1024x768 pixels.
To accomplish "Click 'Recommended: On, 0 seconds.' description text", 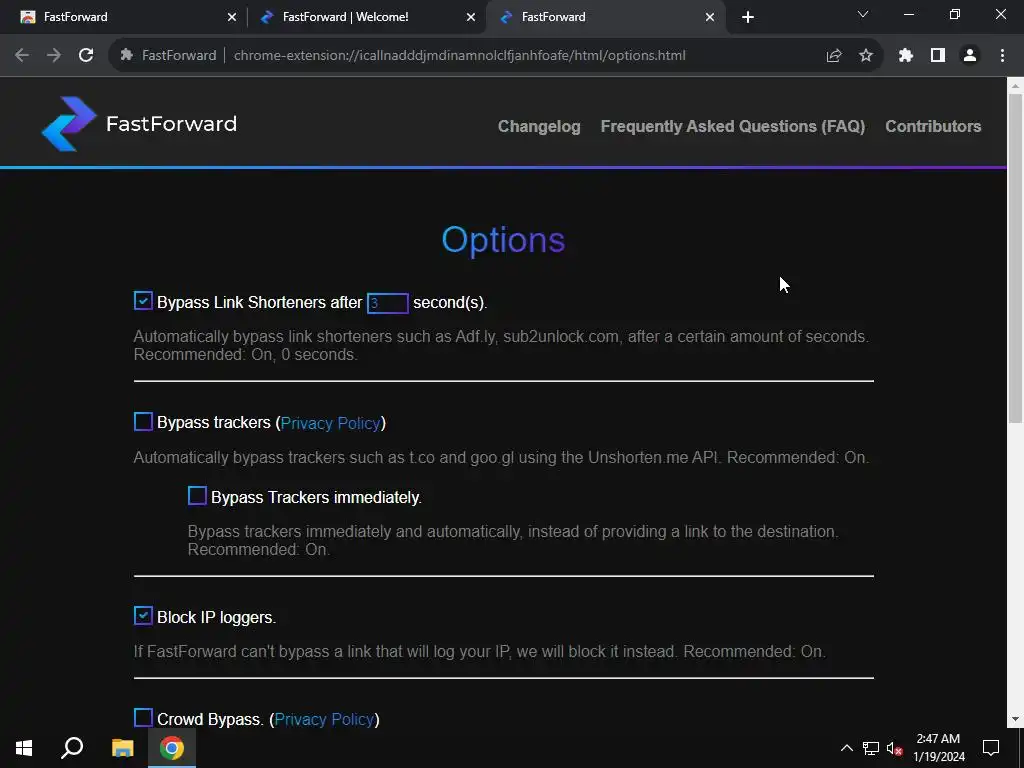I will pyautogui.click(x=246, y=355).
